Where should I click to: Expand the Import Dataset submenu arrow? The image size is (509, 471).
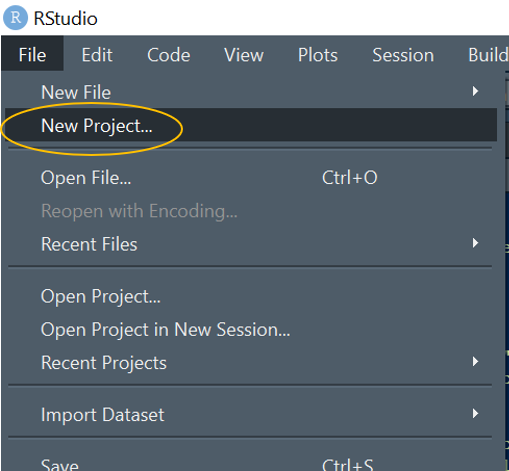[475, 414]
